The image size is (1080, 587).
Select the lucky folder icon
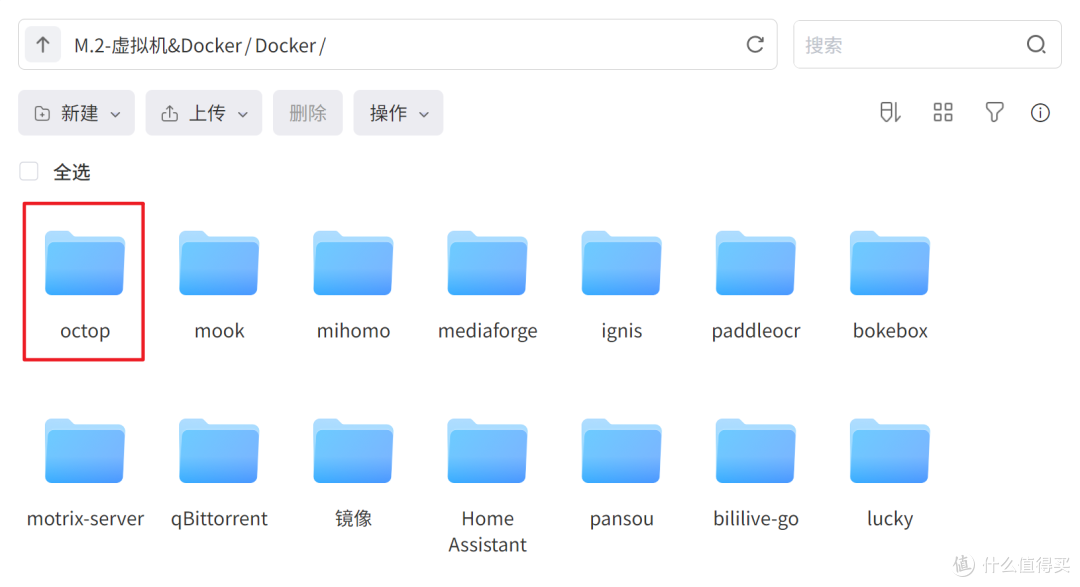coord(890,451)
